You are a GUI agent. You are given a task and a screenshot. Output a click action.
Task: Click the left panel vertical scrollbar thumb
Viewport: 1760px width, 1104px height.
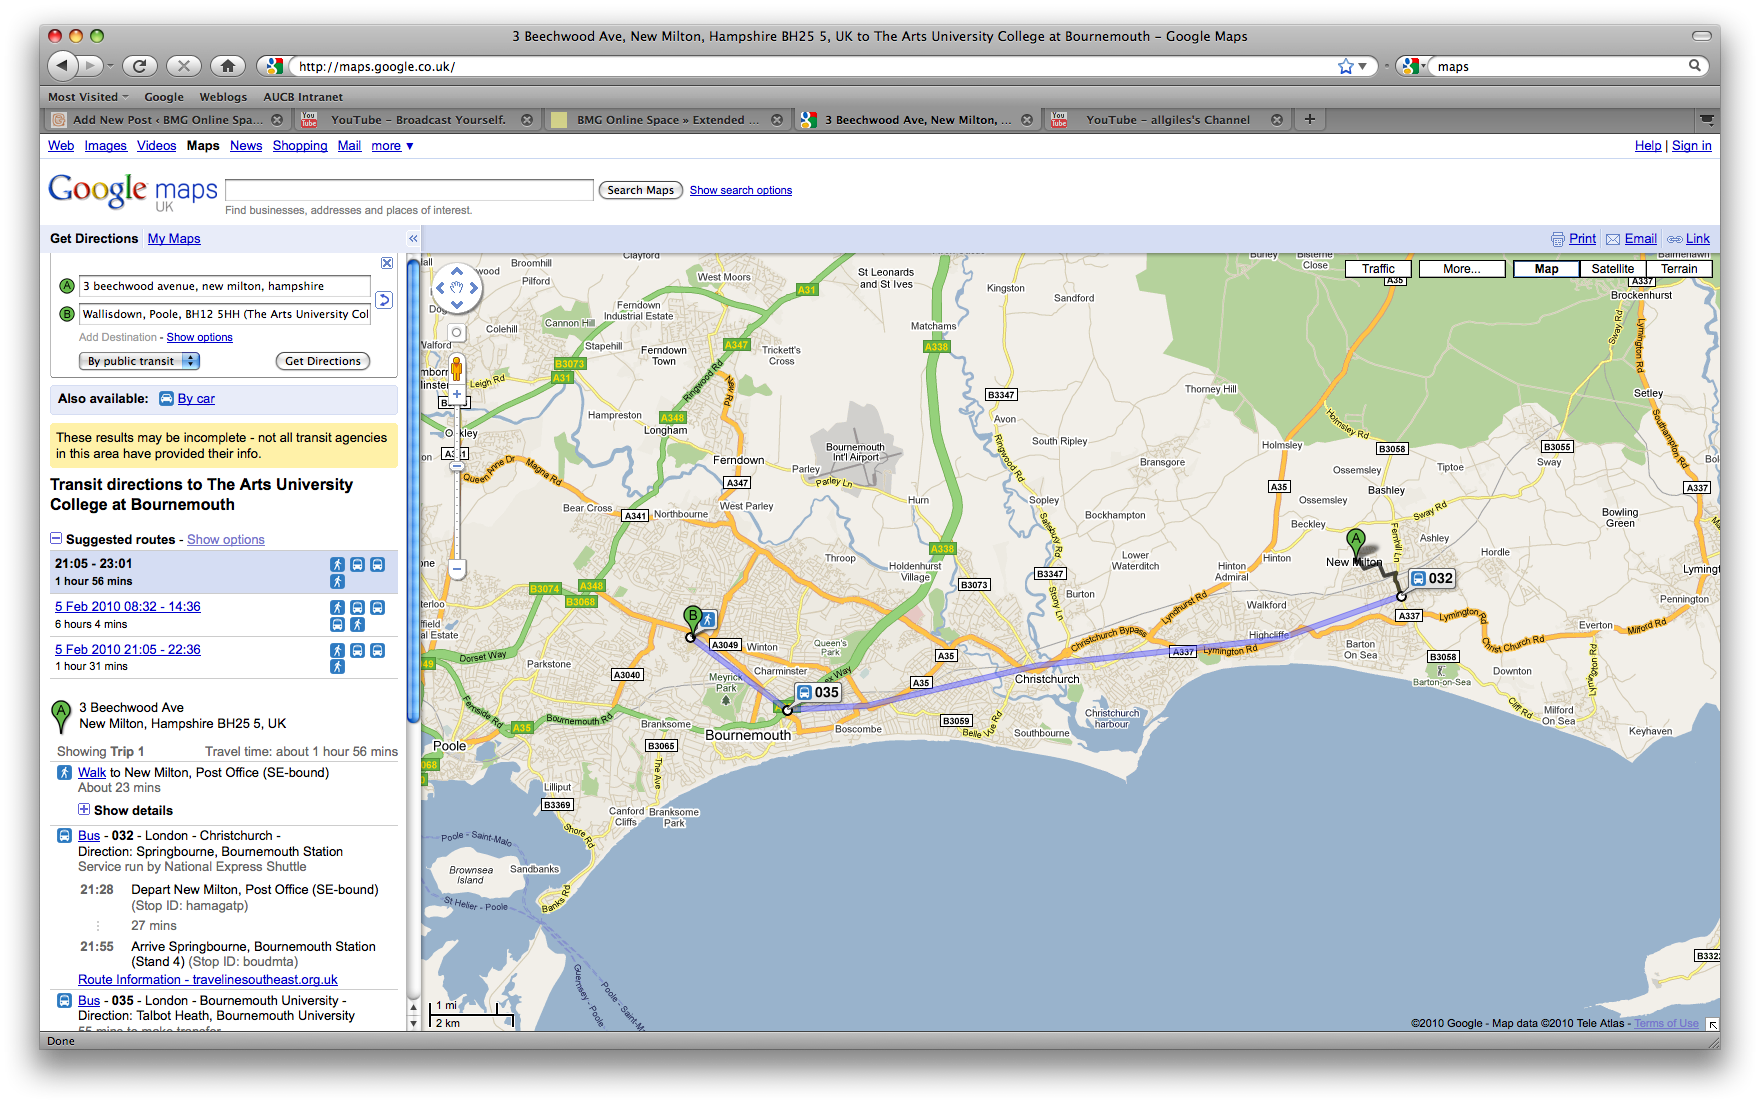point(413,490)
